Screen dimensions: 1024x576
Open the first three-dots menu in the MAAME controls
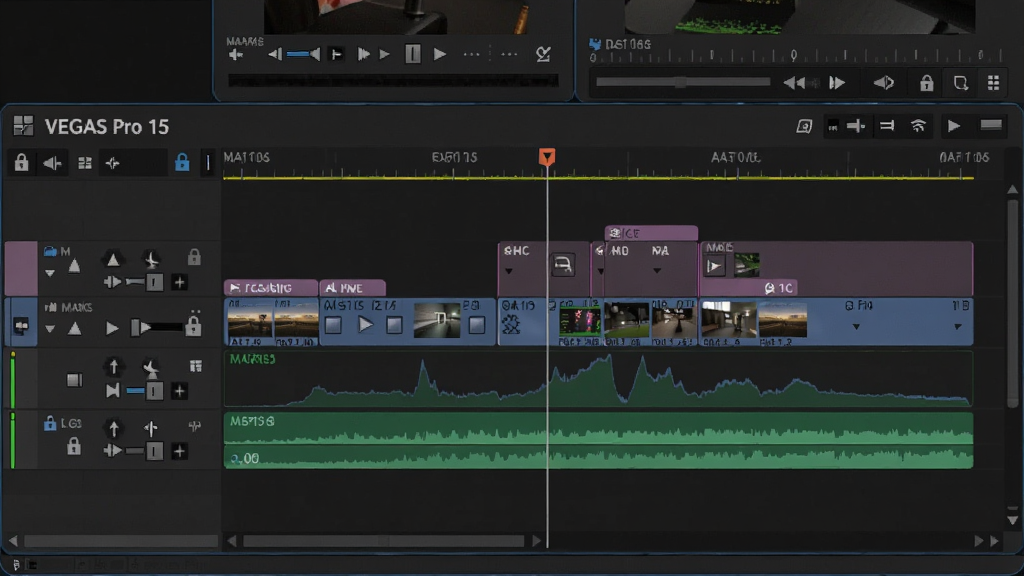click(472, 55)
